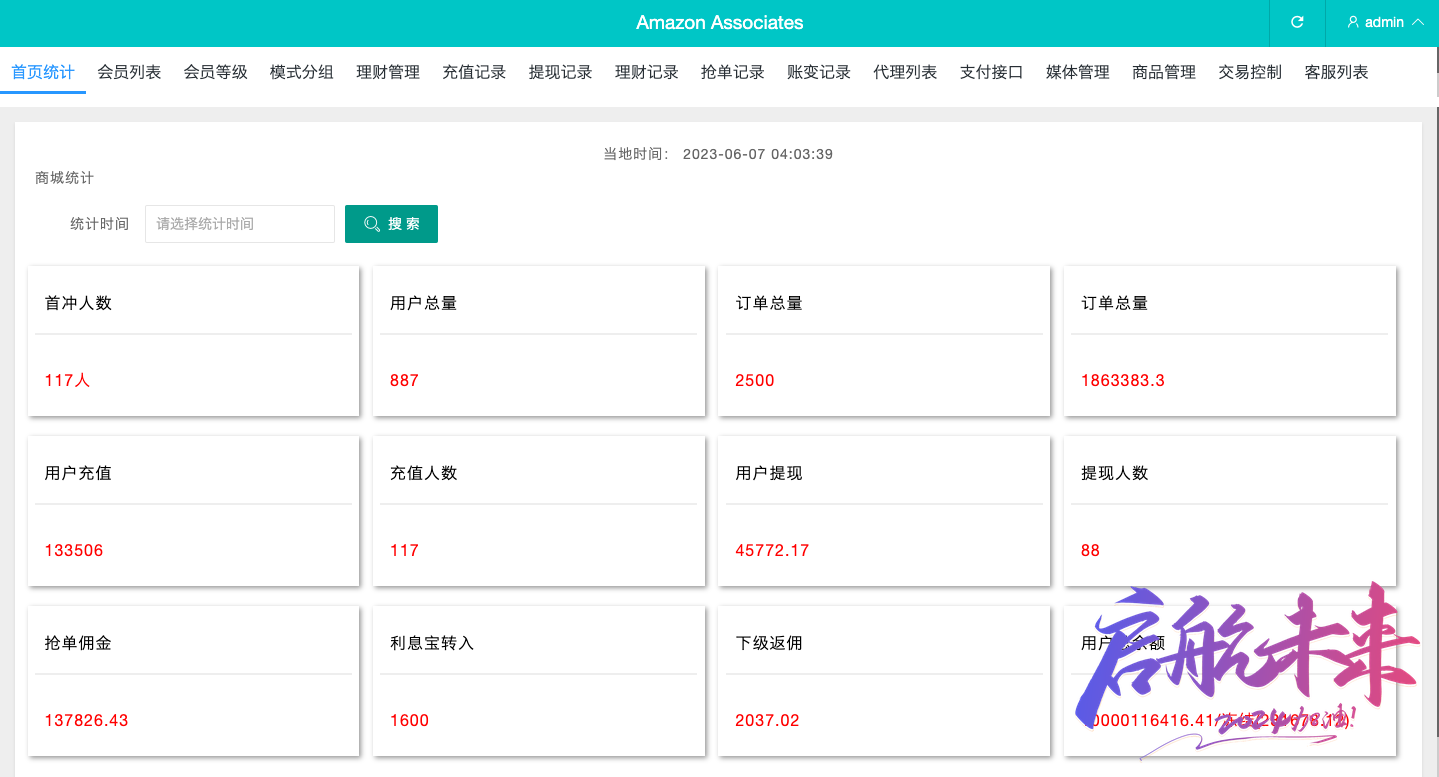
Task: Open the 商品管理 menu item
Action: (1164, 72)
